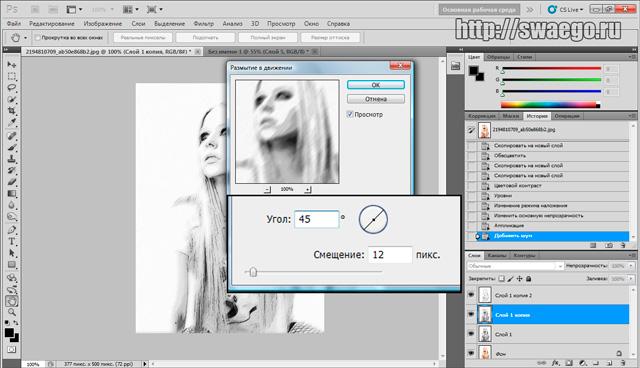The height and width of the screenshot is (368, 640).
Task: Open Hand tool preset picker arrow
Action: 25,38
